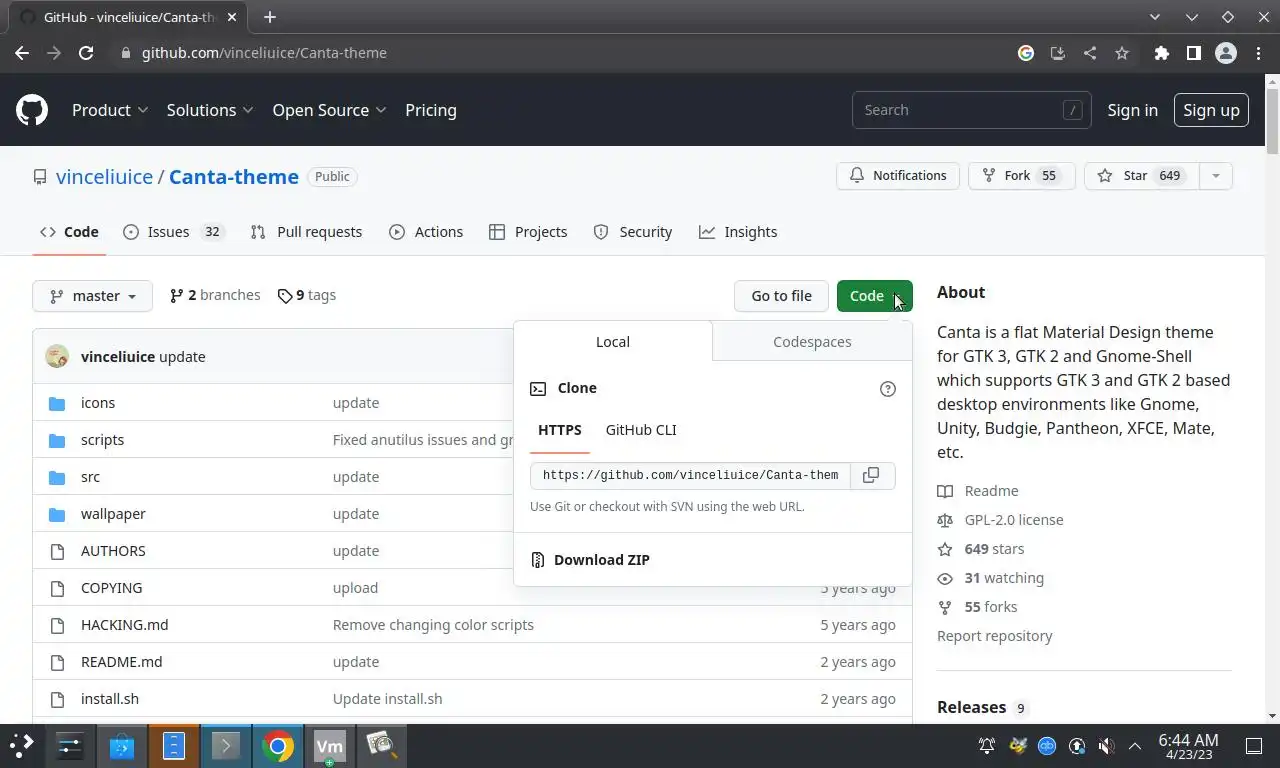Expand the Open Source menu
Screen dimensions: 1280x768
pos(329,110)
